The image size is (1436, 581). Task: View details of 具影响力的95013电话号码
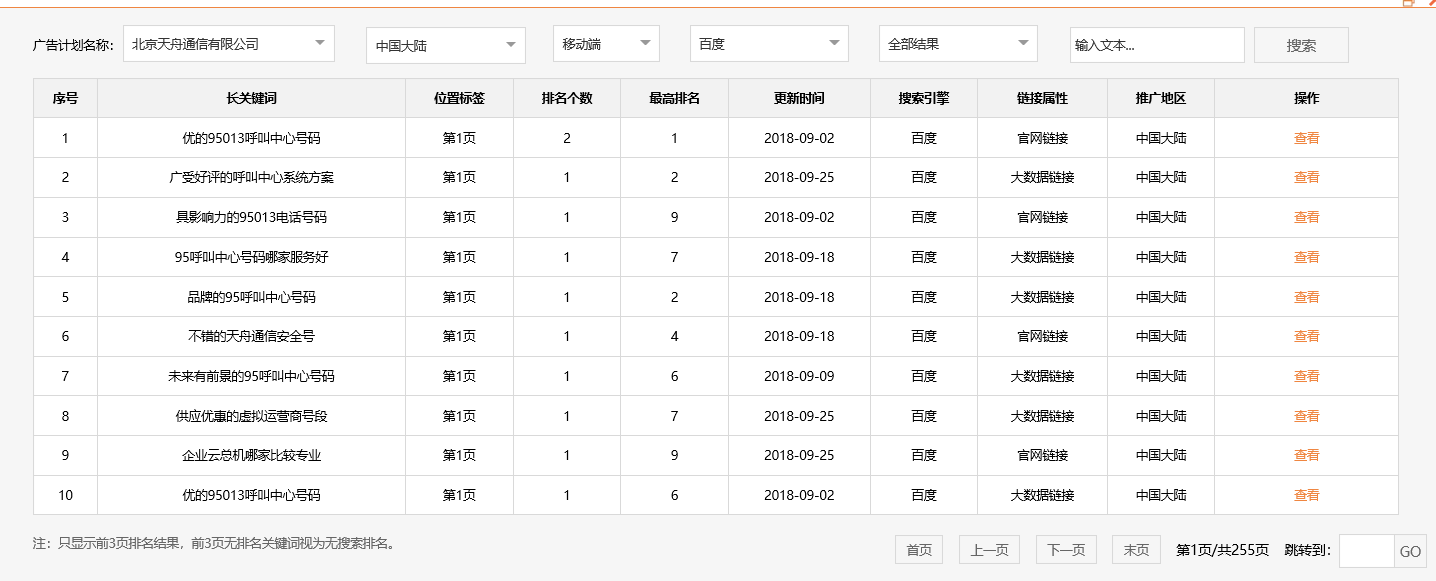(x=1306, y=217)
